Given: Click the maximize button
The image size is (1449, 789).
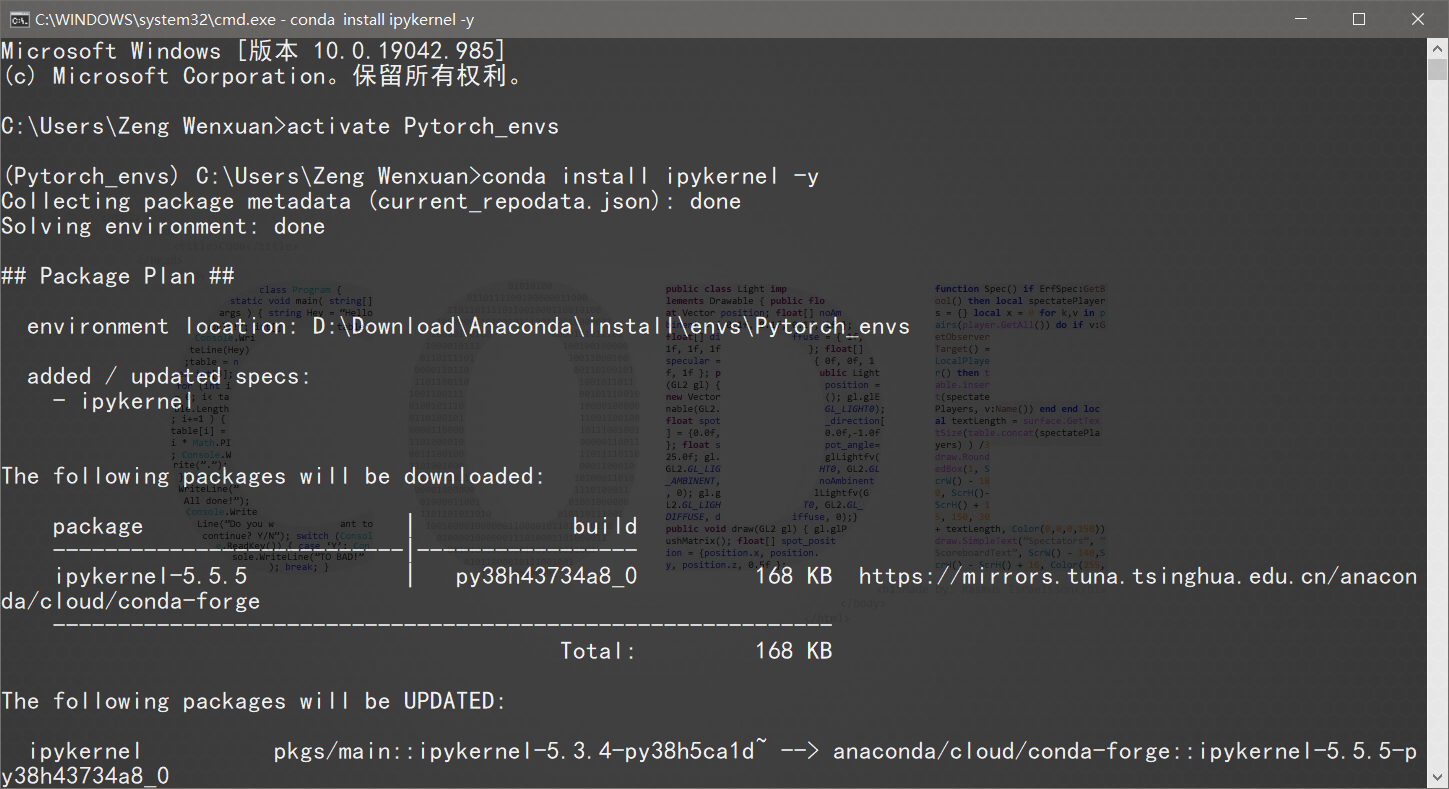Looking at the screenshot, I should point(1358,18).
